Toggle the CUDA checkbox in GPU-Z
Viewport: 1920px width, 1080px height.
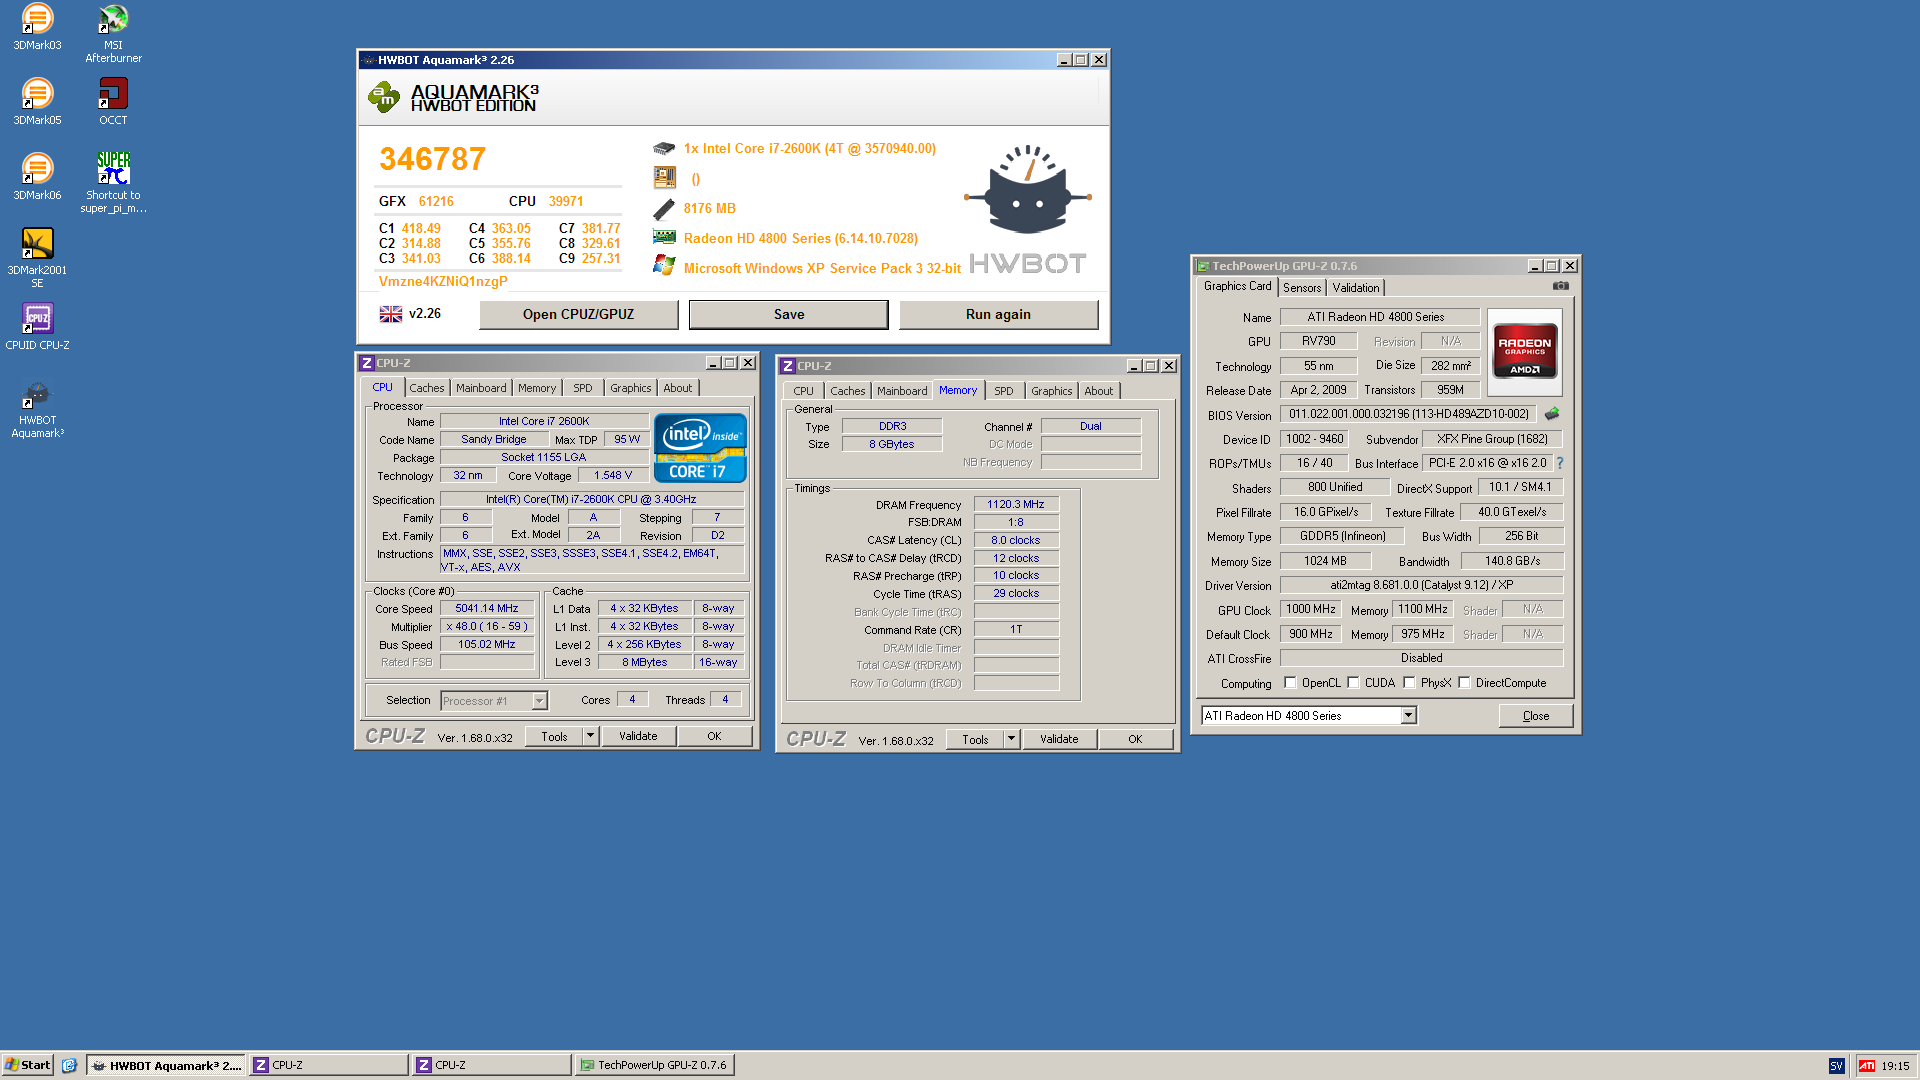point(1353,683)
